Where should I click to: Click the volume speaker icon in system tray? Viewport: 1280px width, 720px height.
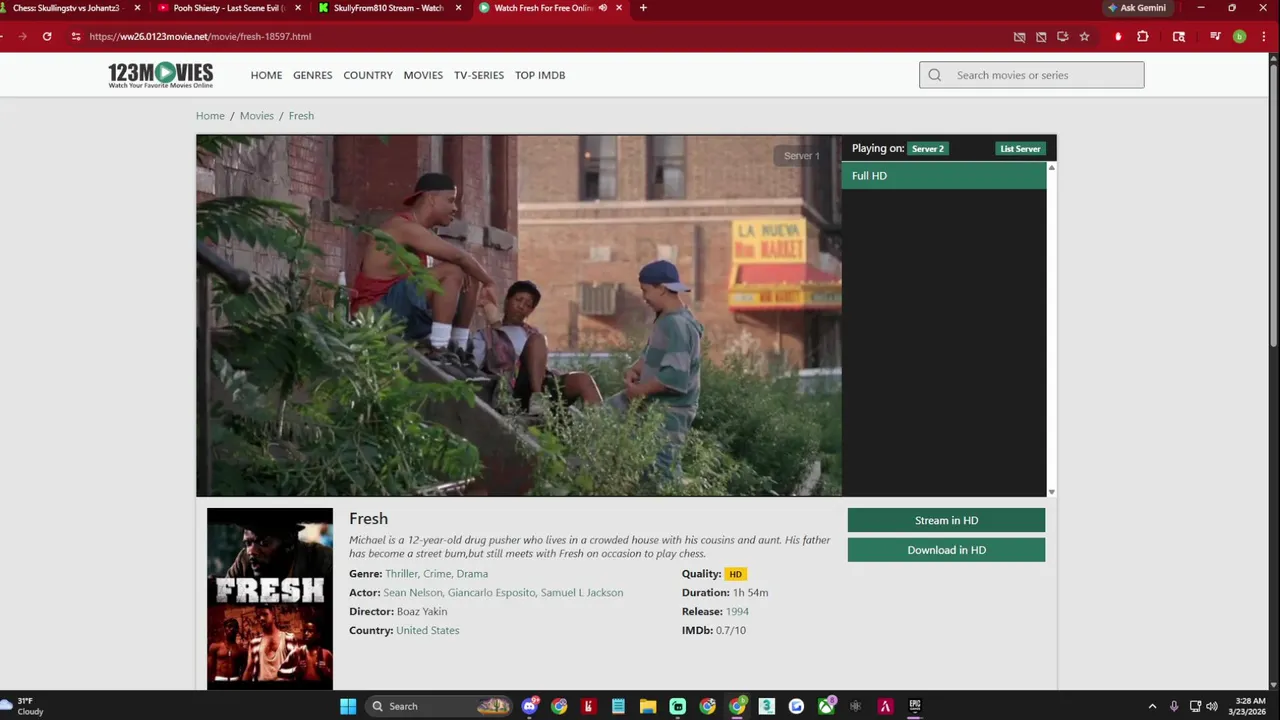coord(1211,706)
